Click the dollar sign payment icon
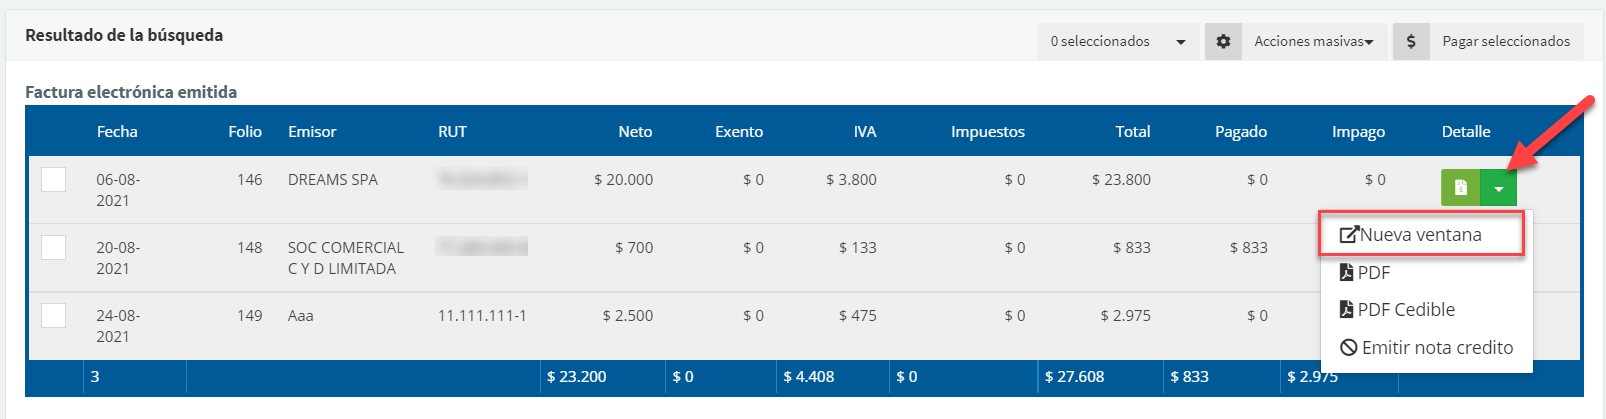Viewport: 1606px width, 419px height. [1411, 42]
